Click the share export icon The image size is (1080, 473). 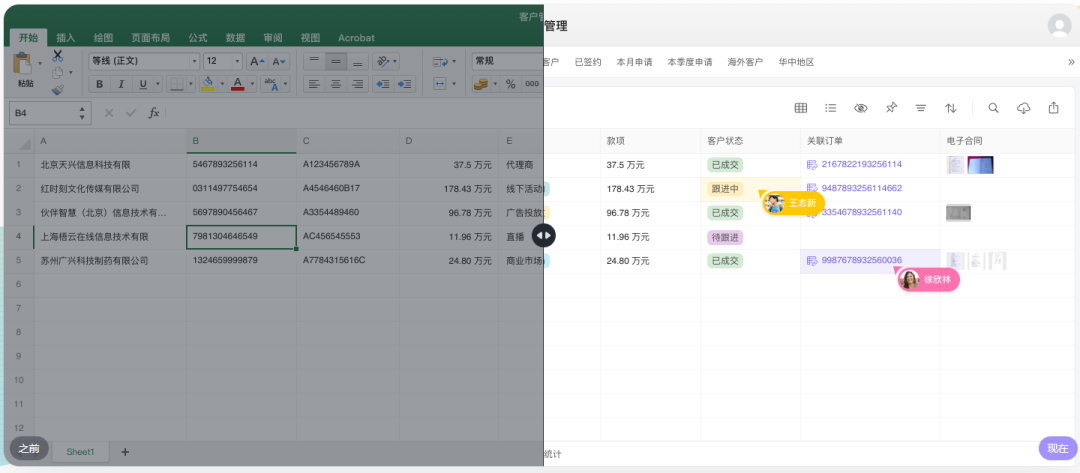point(1053,108)
